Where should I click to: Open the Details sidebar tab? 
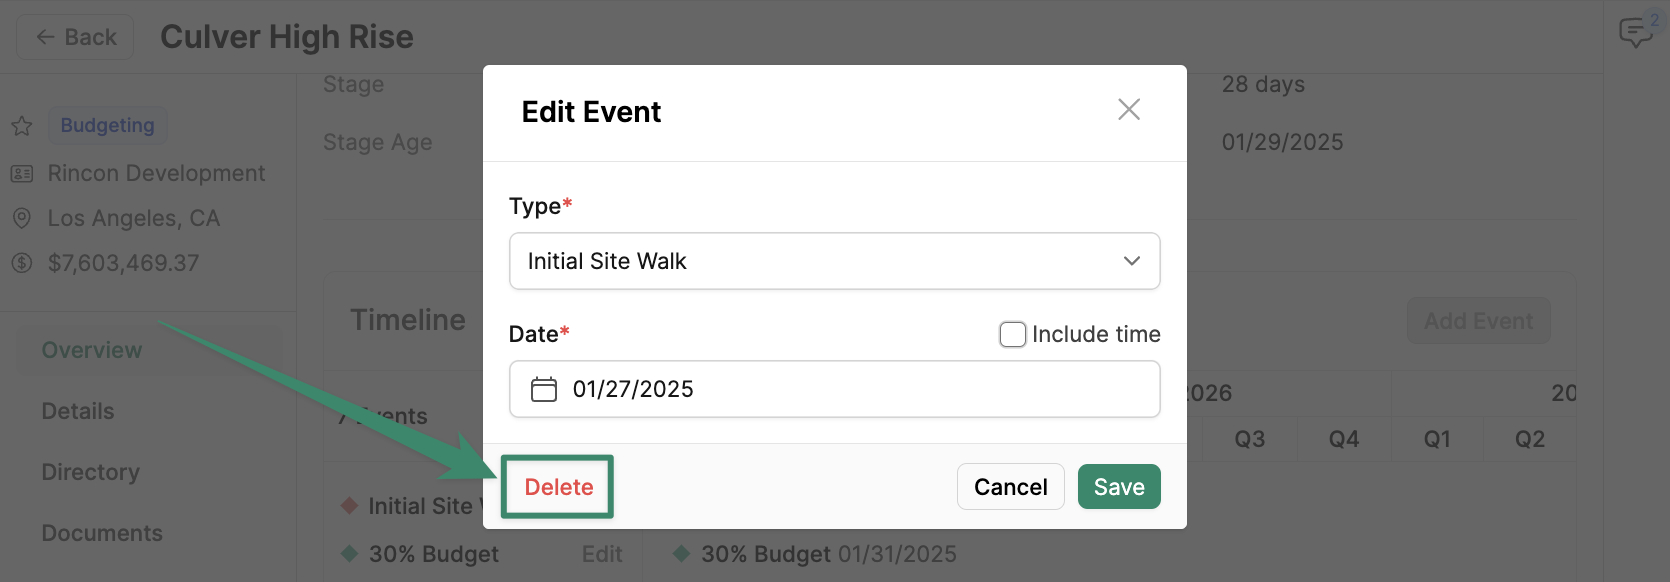click(78, 411)
